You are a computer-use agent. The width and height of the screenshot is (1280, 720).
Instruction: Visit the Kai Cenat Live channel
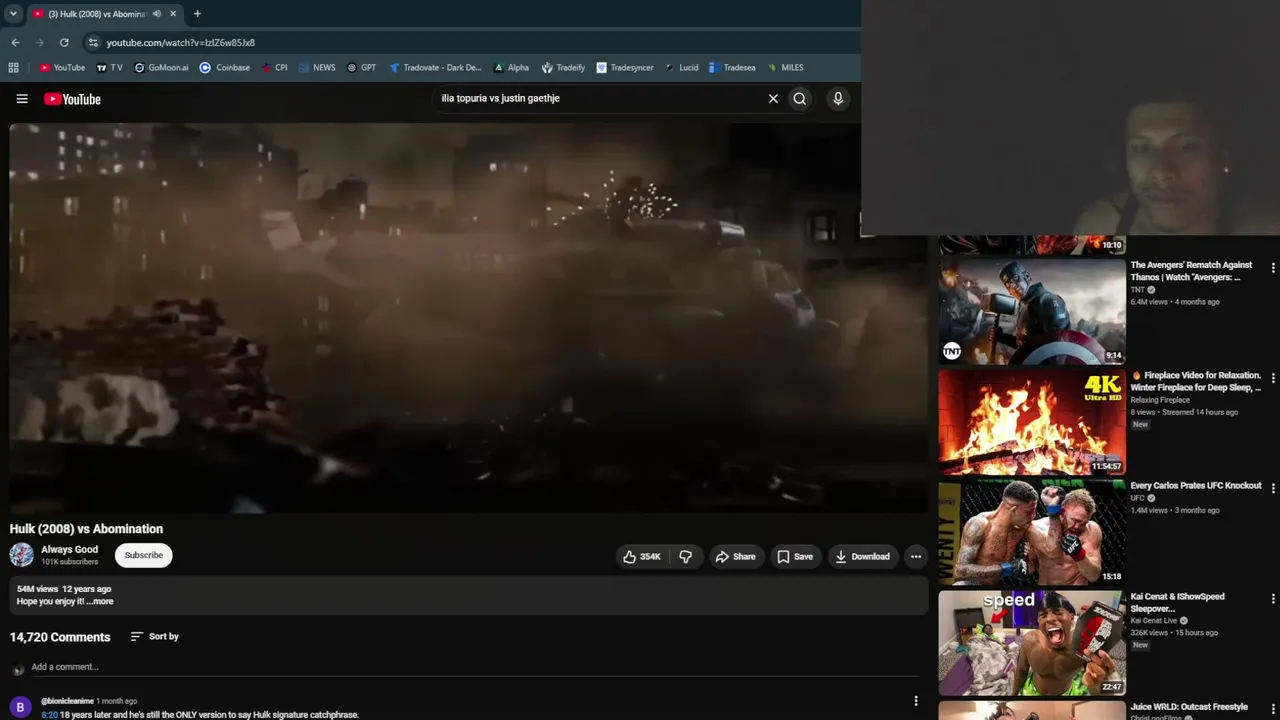tap(1154, 621)
